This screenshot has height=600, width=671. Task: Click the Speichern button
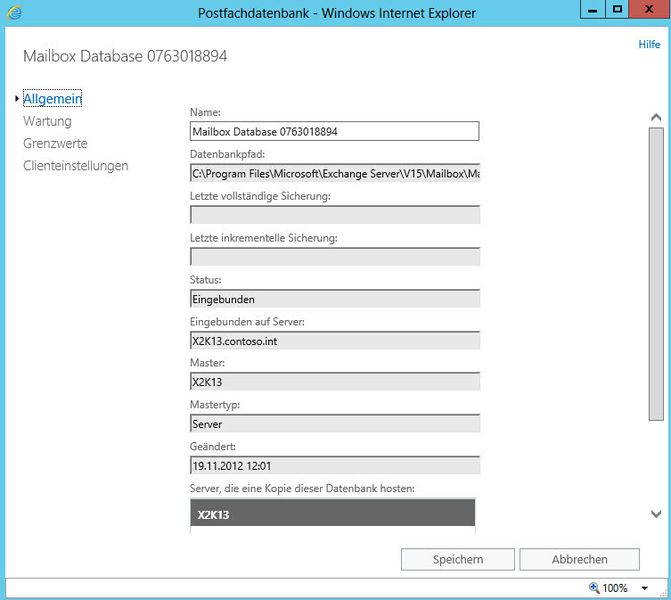coord(457,559)
